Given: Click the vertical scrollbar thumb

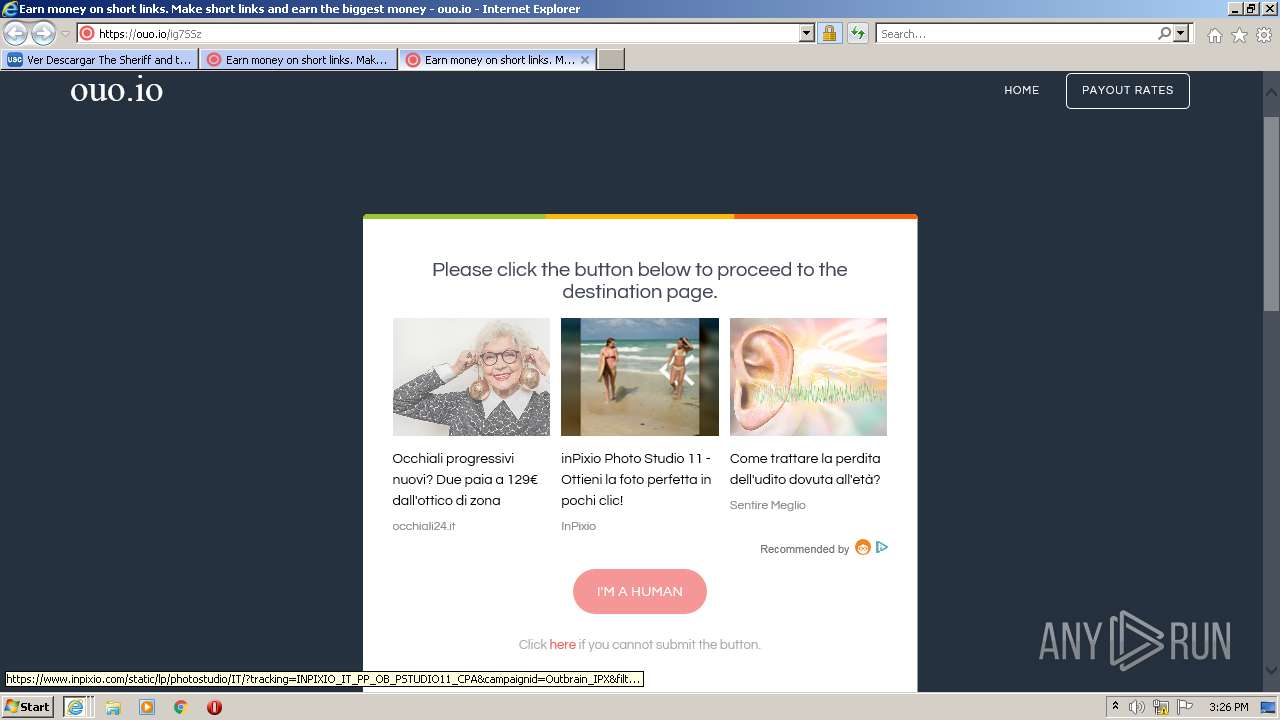Looking at the screenshot, I should click(1271, 215).
